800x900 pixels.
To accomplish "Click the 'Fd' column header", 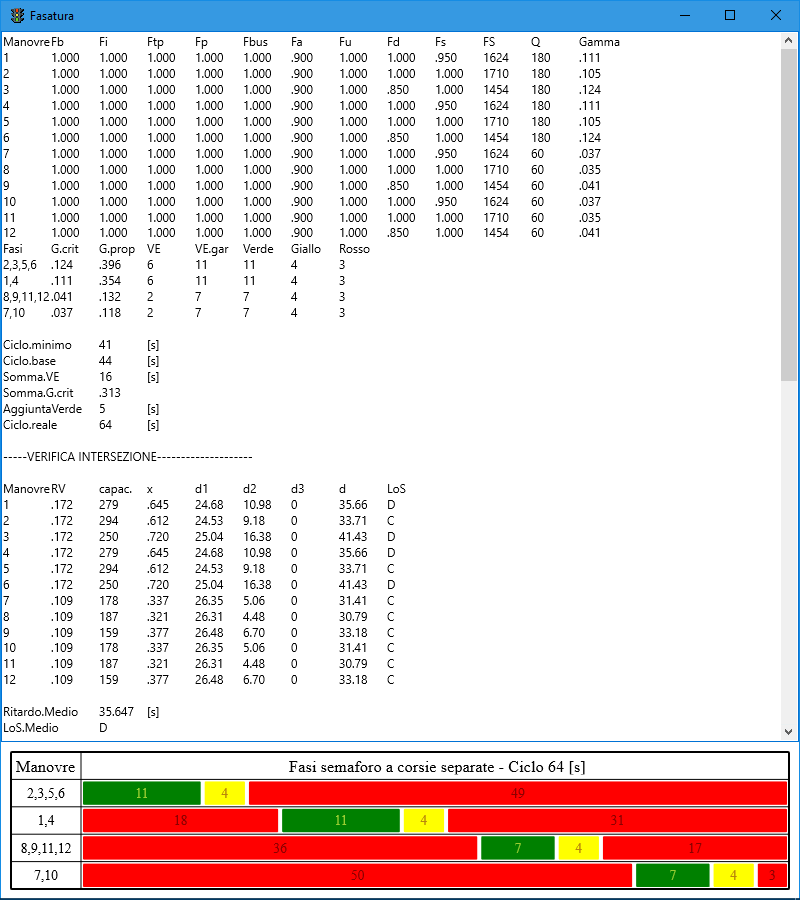I will 393,42.
